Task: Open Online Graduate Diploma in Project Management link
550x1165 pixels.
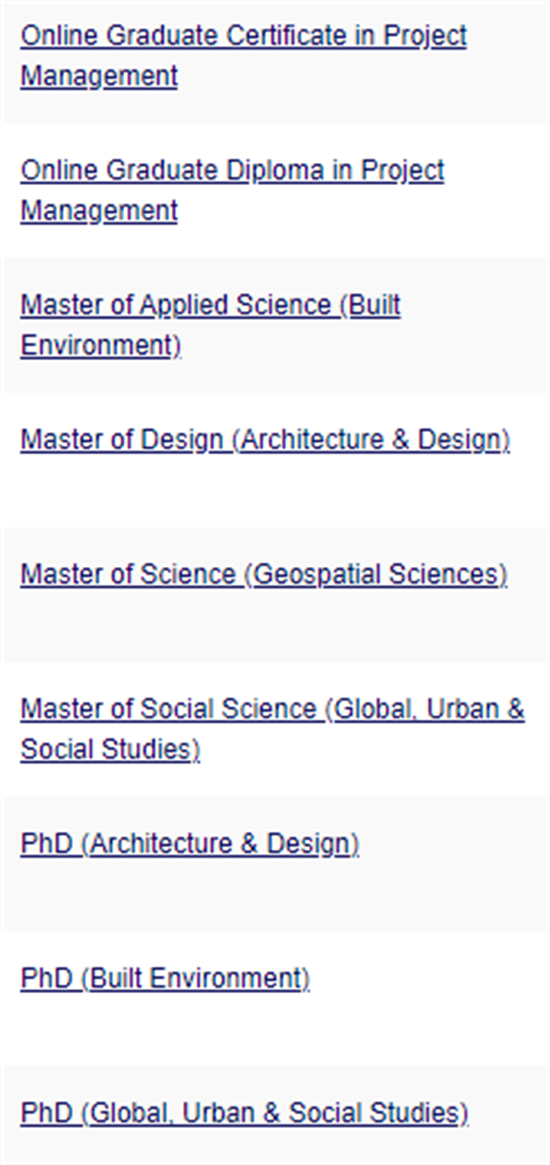Action: pyautogui.click(x=232, y=190)
